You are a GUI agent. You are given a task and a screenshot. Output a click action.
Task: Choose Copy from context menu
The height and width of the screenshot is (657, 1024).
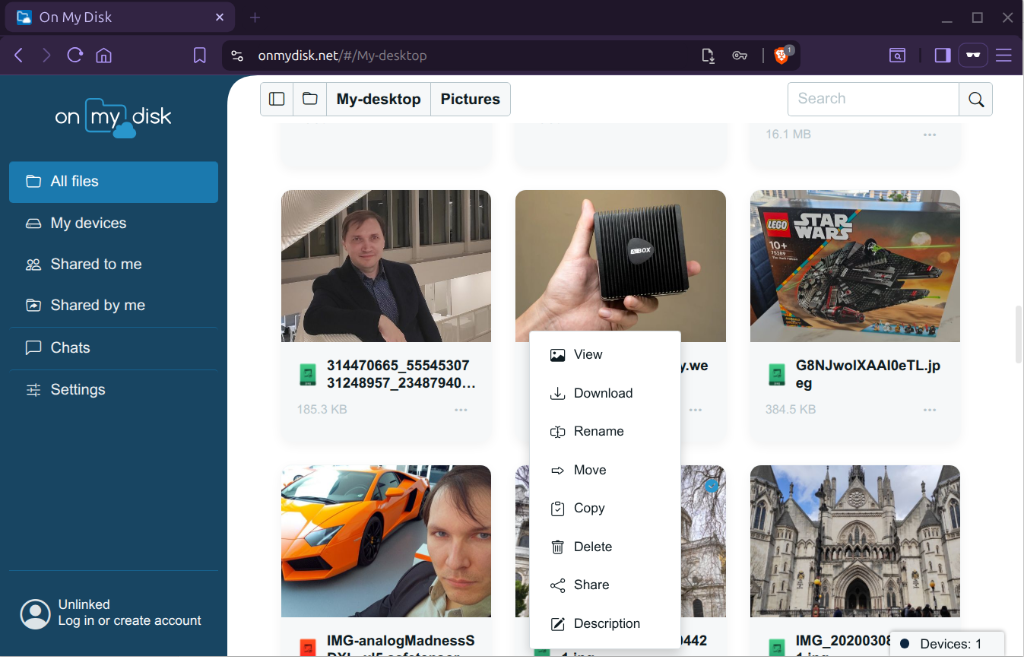(x=605, y=508)
